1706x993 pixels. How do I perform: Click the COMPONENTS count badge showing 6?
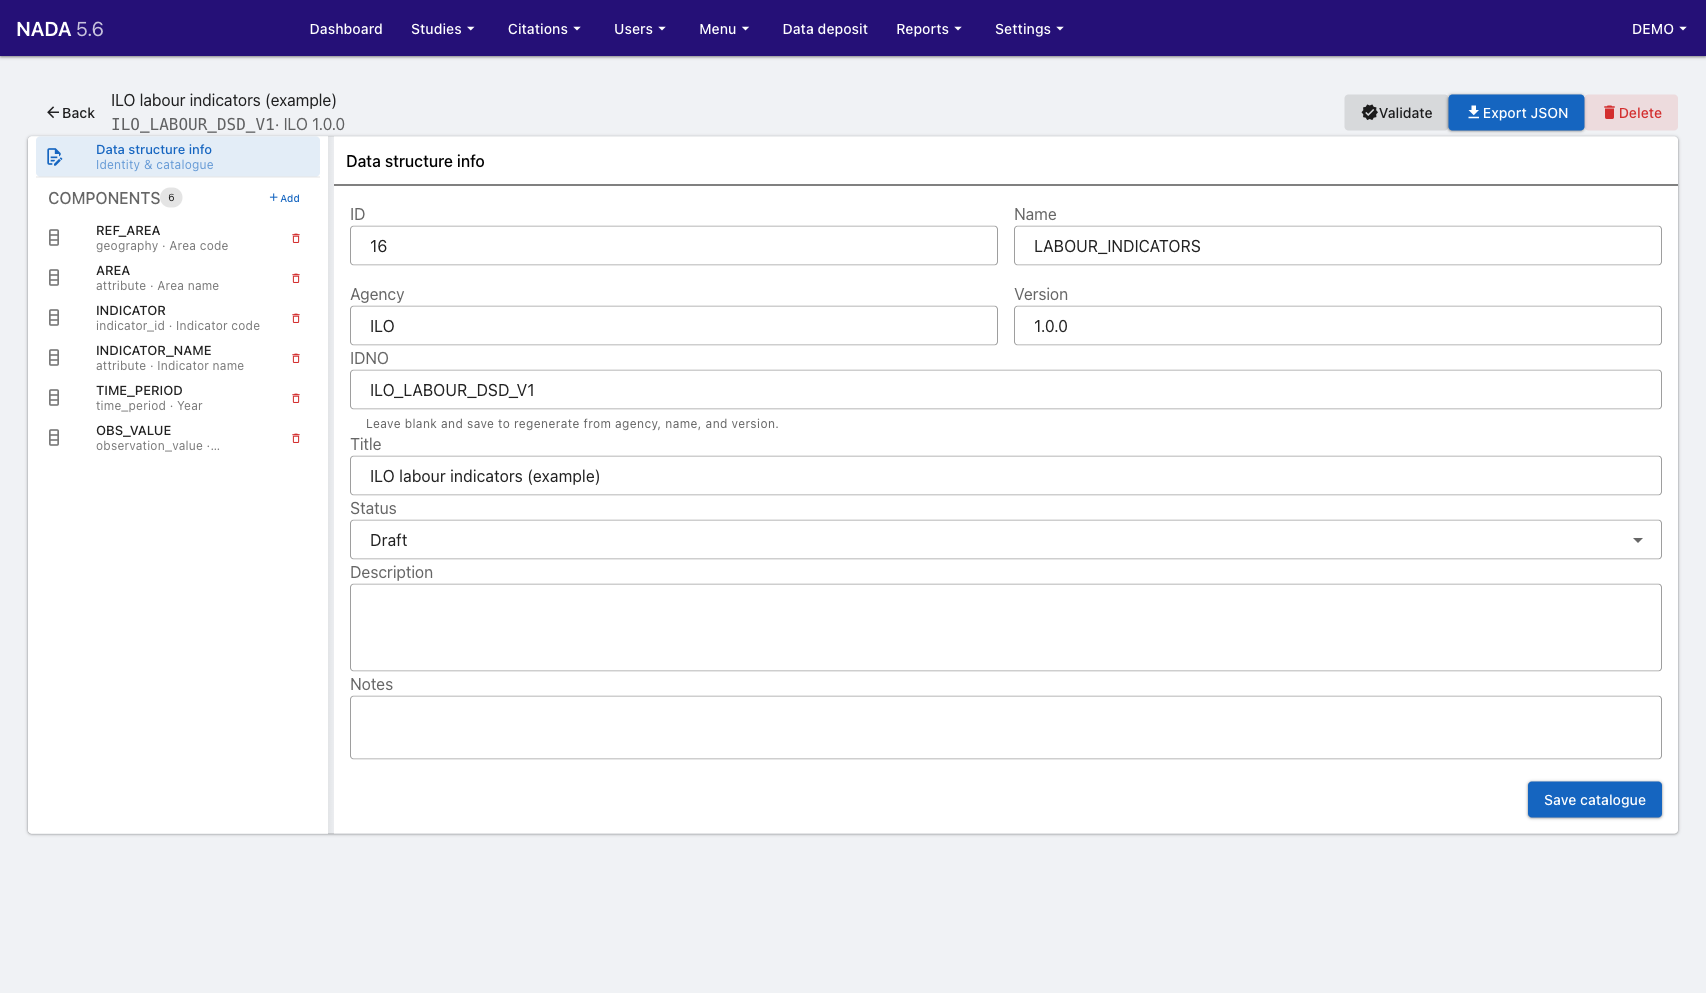(171, 198)
